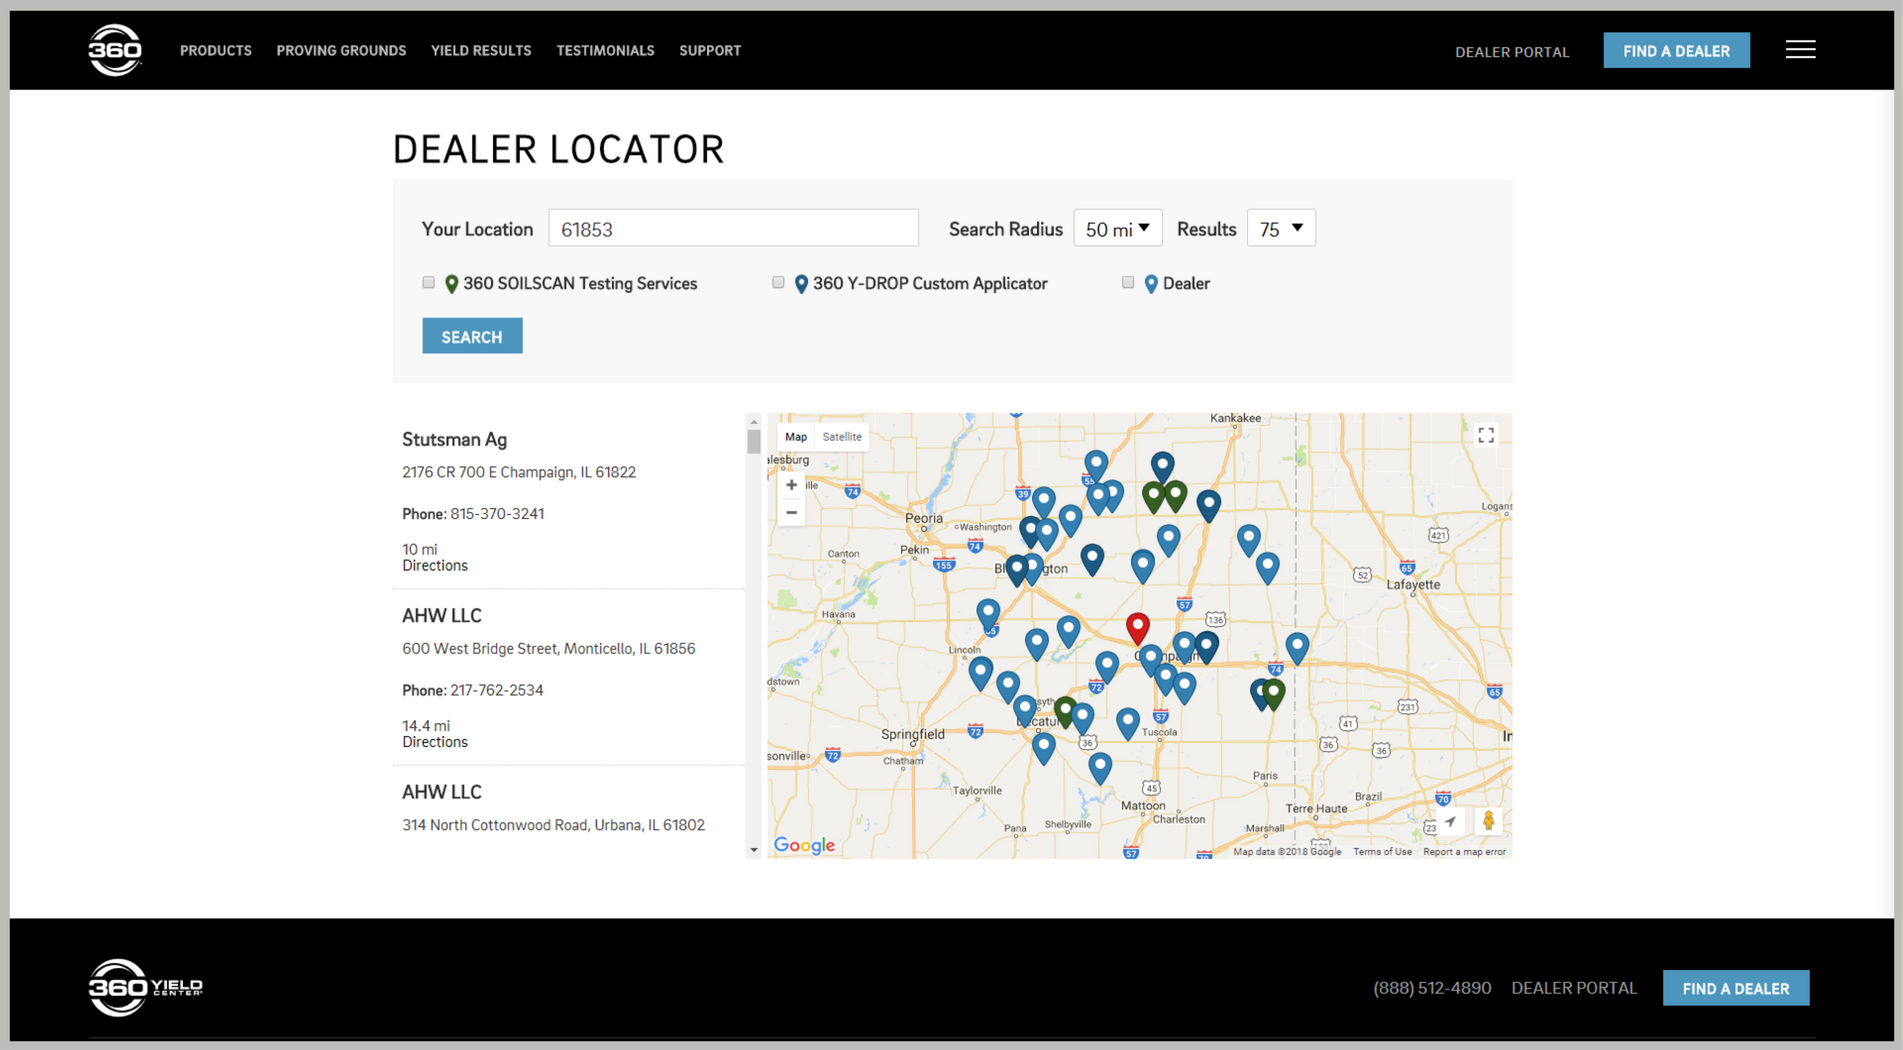Click the red location marker on map
Image resolution: width=1903 pixels, height=1050 pixels.
click(1137, 628)
